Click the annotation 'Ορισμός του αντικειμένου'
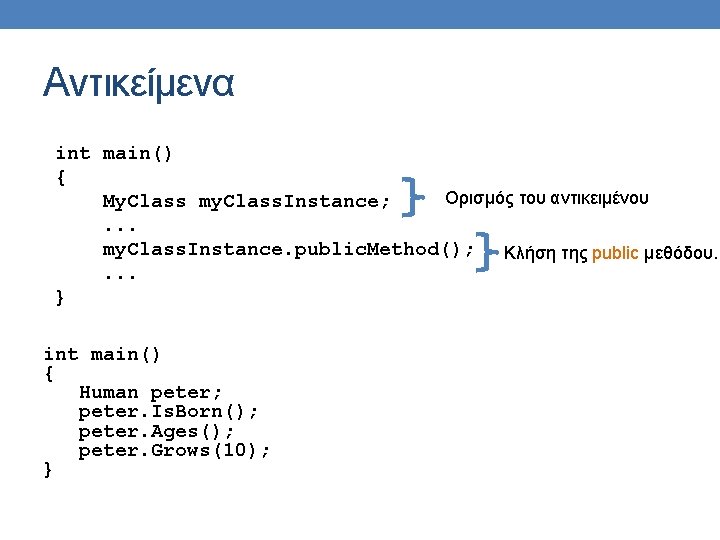Viewport: 720px width, 540px height. point(546,199)
